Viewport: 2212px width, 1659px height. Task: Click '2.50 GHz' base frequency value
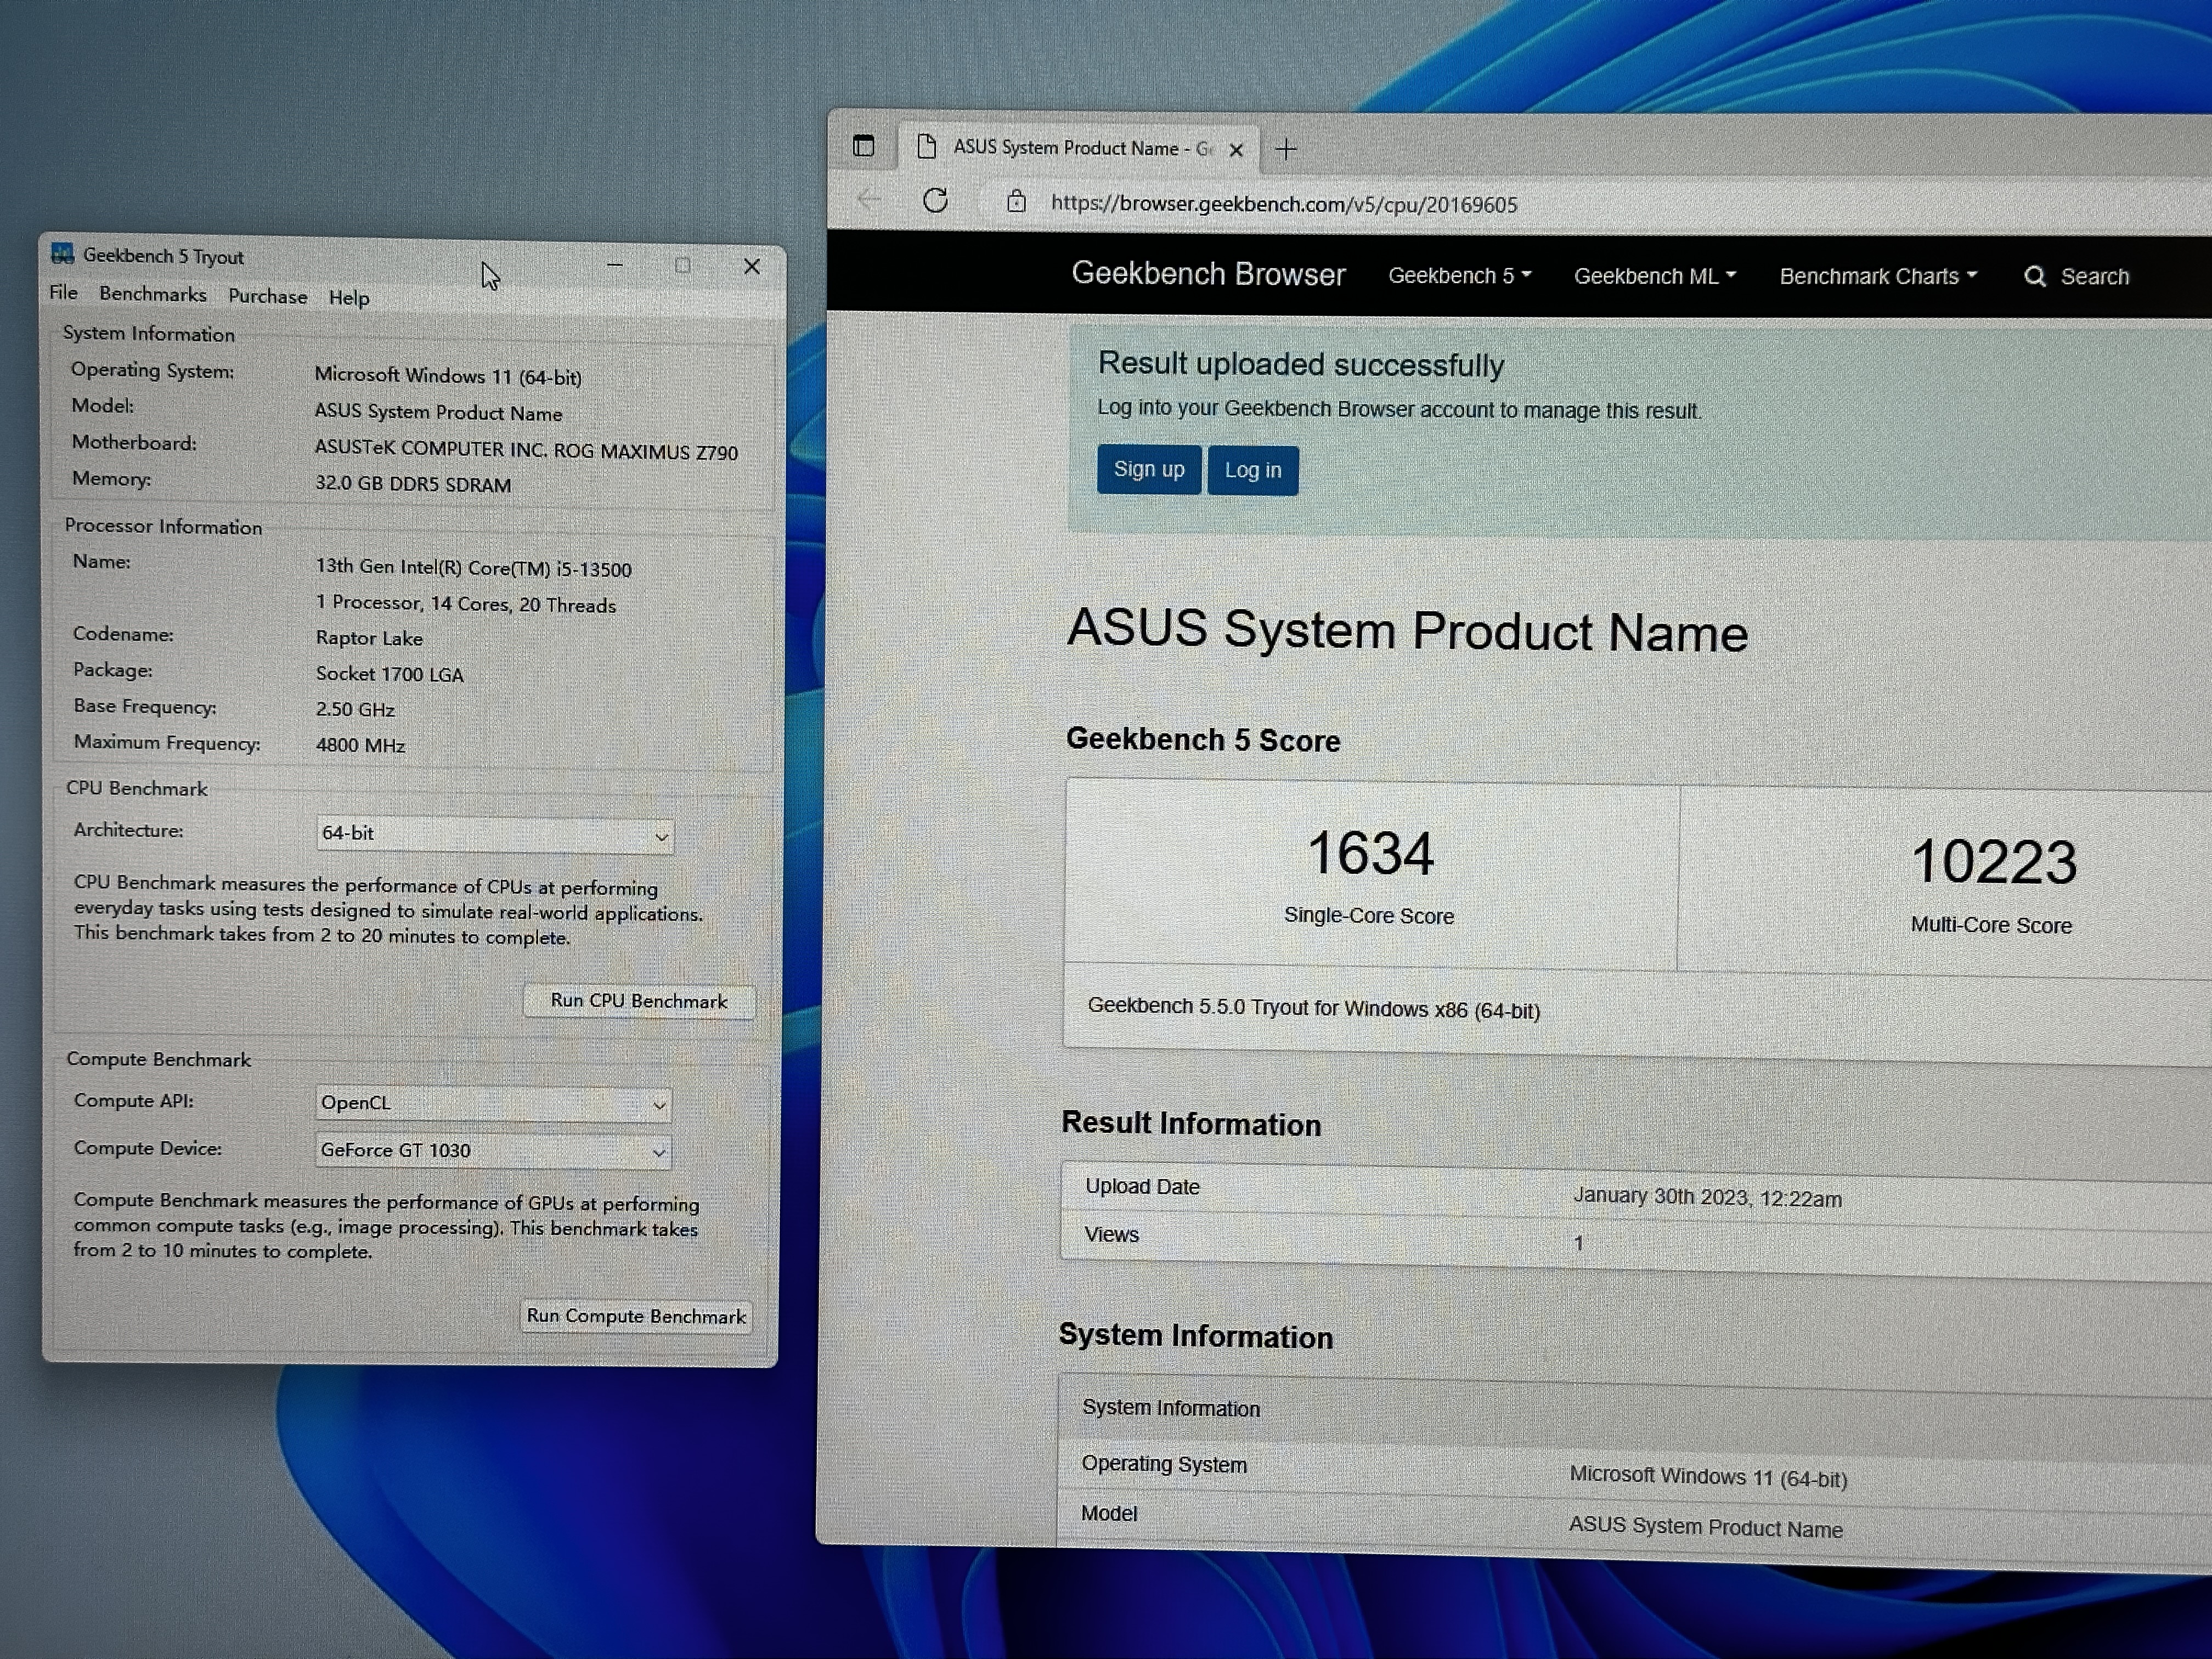[x=355, y=710]
